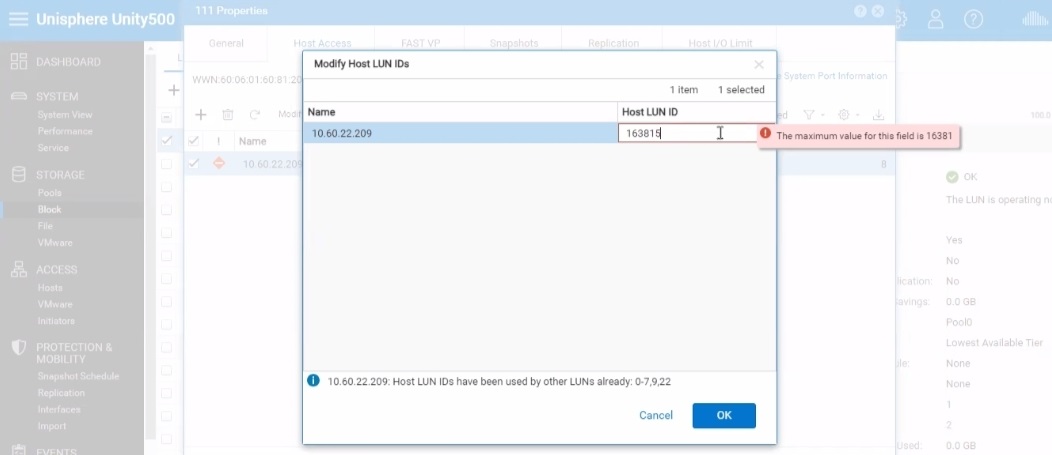Open Hosts under Access
Viewport: 1052px width, 455px height.
click(50, 287)
